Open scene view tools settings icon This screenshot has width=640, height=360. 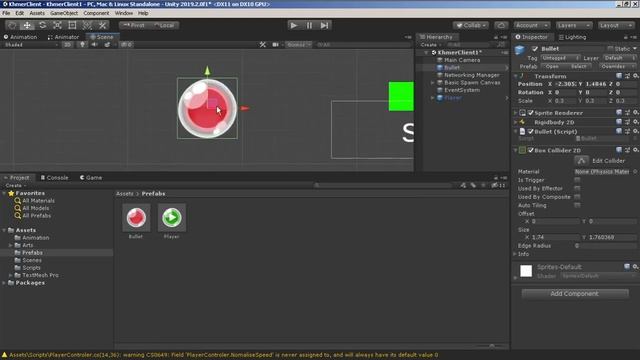262,44
